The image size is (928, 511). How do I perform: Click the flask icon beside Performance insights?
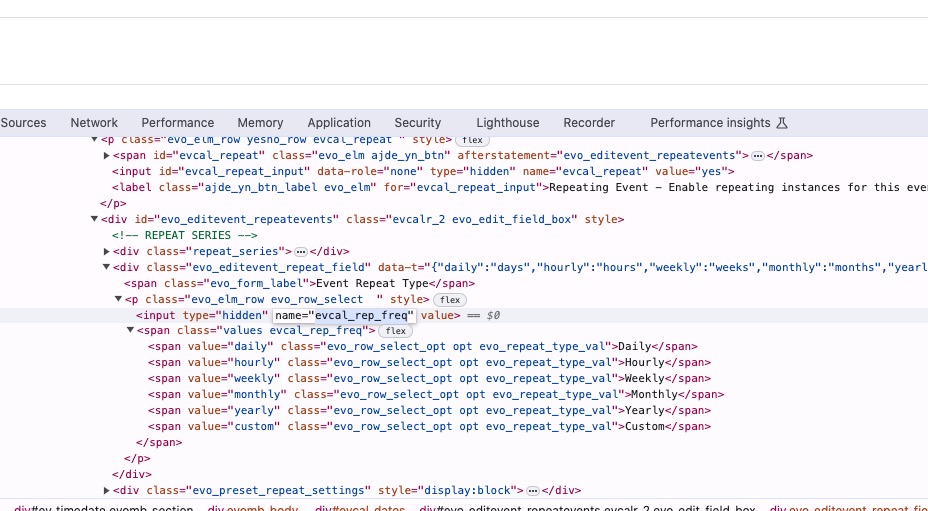click(782, 123)
